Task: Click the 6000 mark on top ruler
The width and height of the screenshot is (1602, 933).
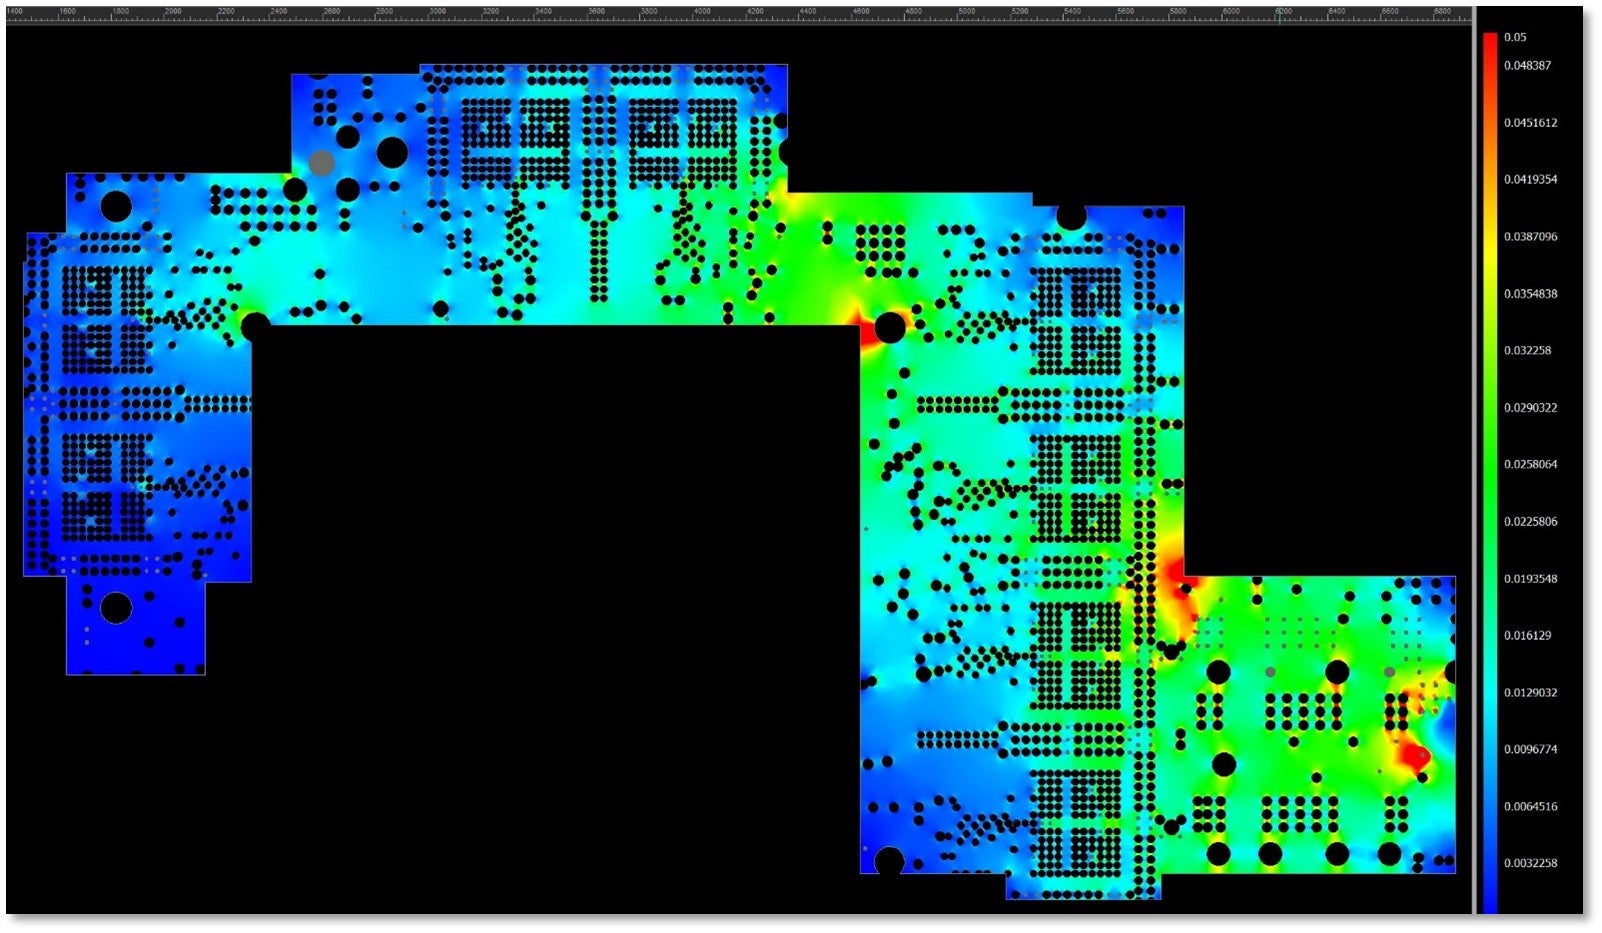Action: [1231, 11]
